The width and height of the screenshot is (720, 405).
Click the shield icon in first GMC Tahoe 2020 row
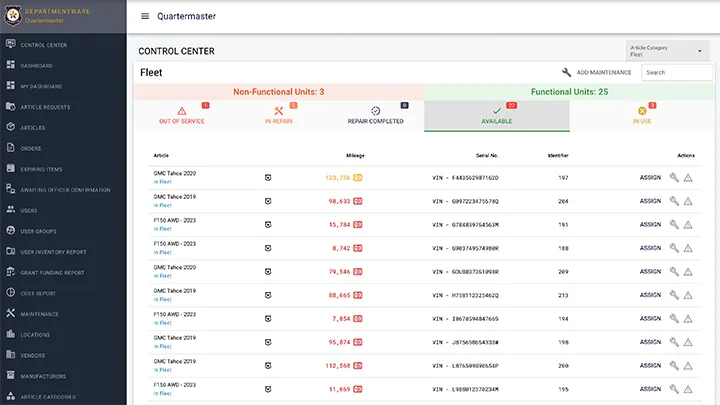click(x=268, y=177)
